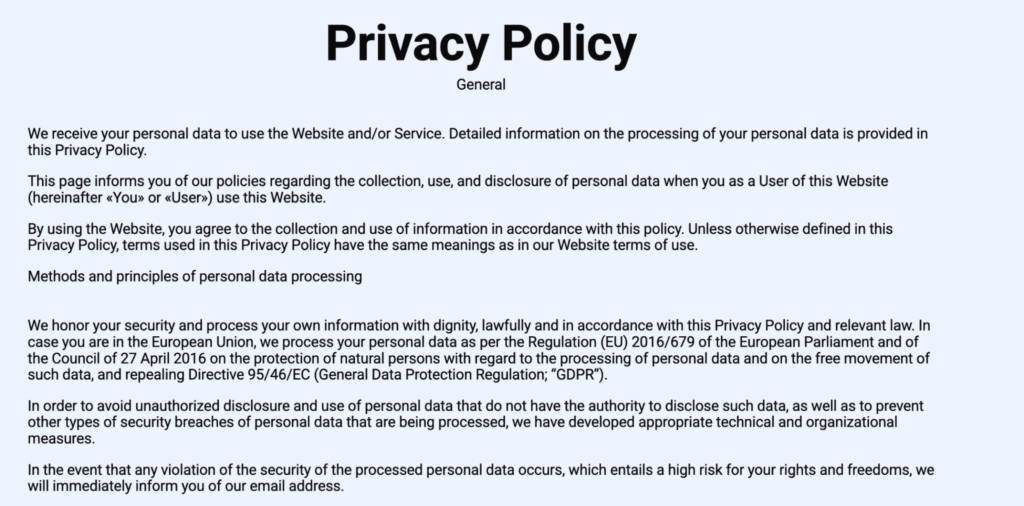
Task: Click the paragraph starting 'By using the Website'
Action: 460,237
